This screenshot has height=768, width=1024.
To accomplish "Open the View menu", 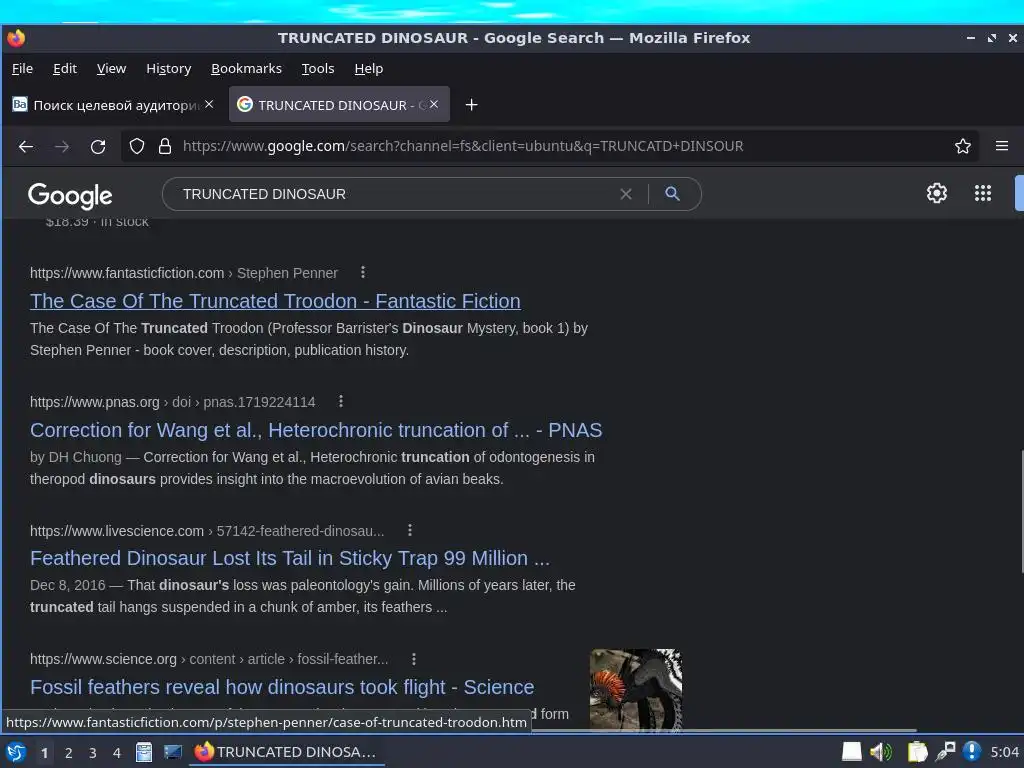I will click(111, 69).
